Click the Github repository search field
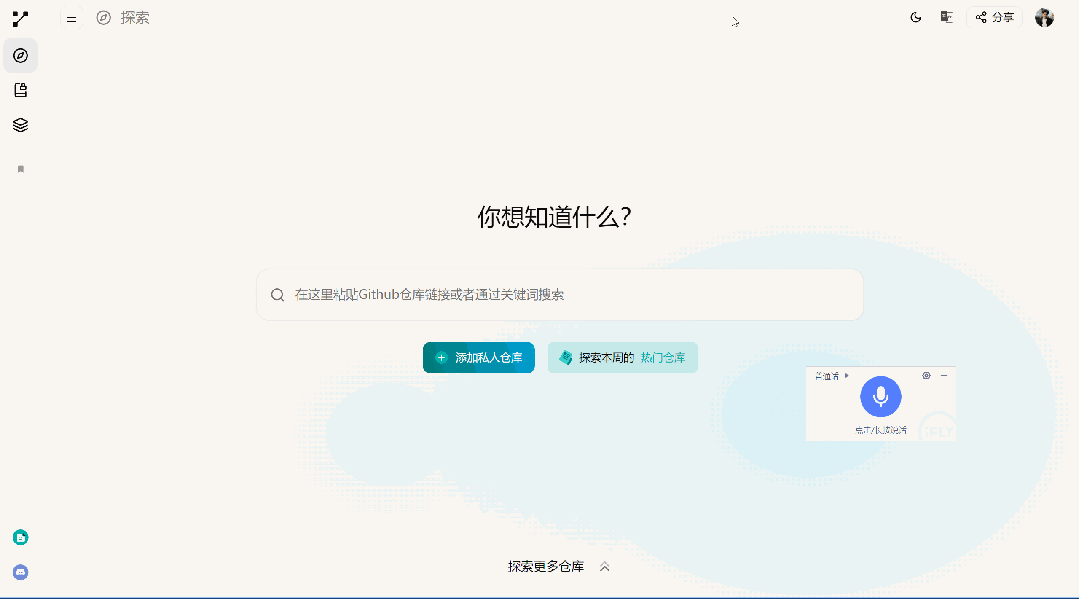The image size is (1079, 599). (559, 295)
